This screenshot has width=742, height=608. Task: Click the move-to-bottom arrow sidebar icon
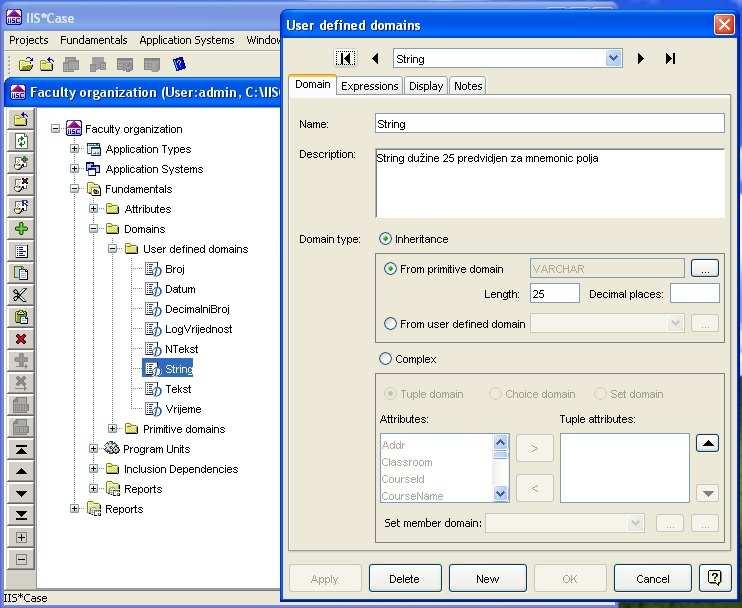point(21,515)
